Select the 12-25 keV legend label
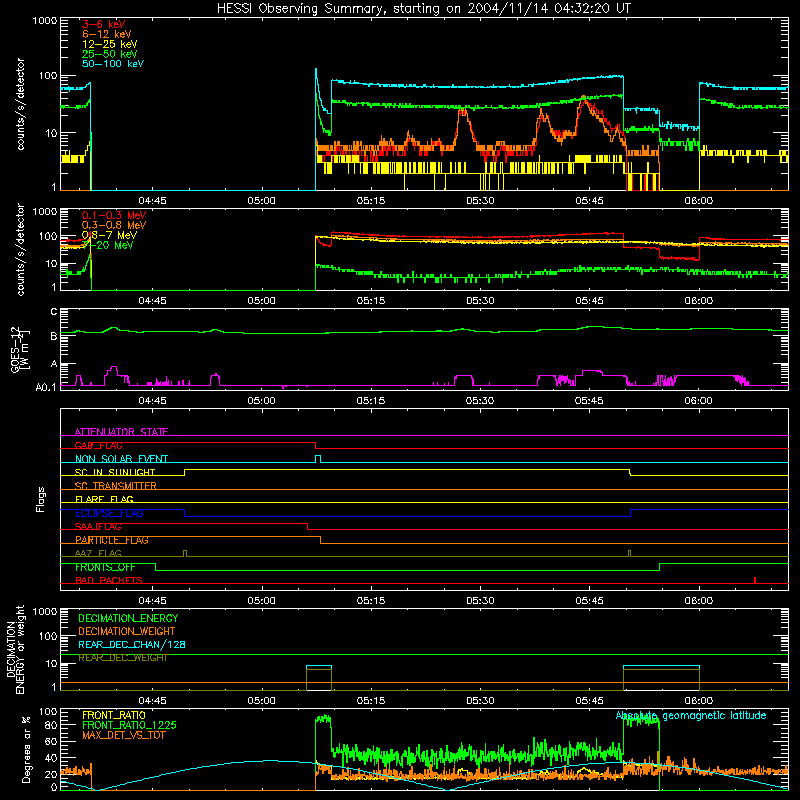 [110, 44]
